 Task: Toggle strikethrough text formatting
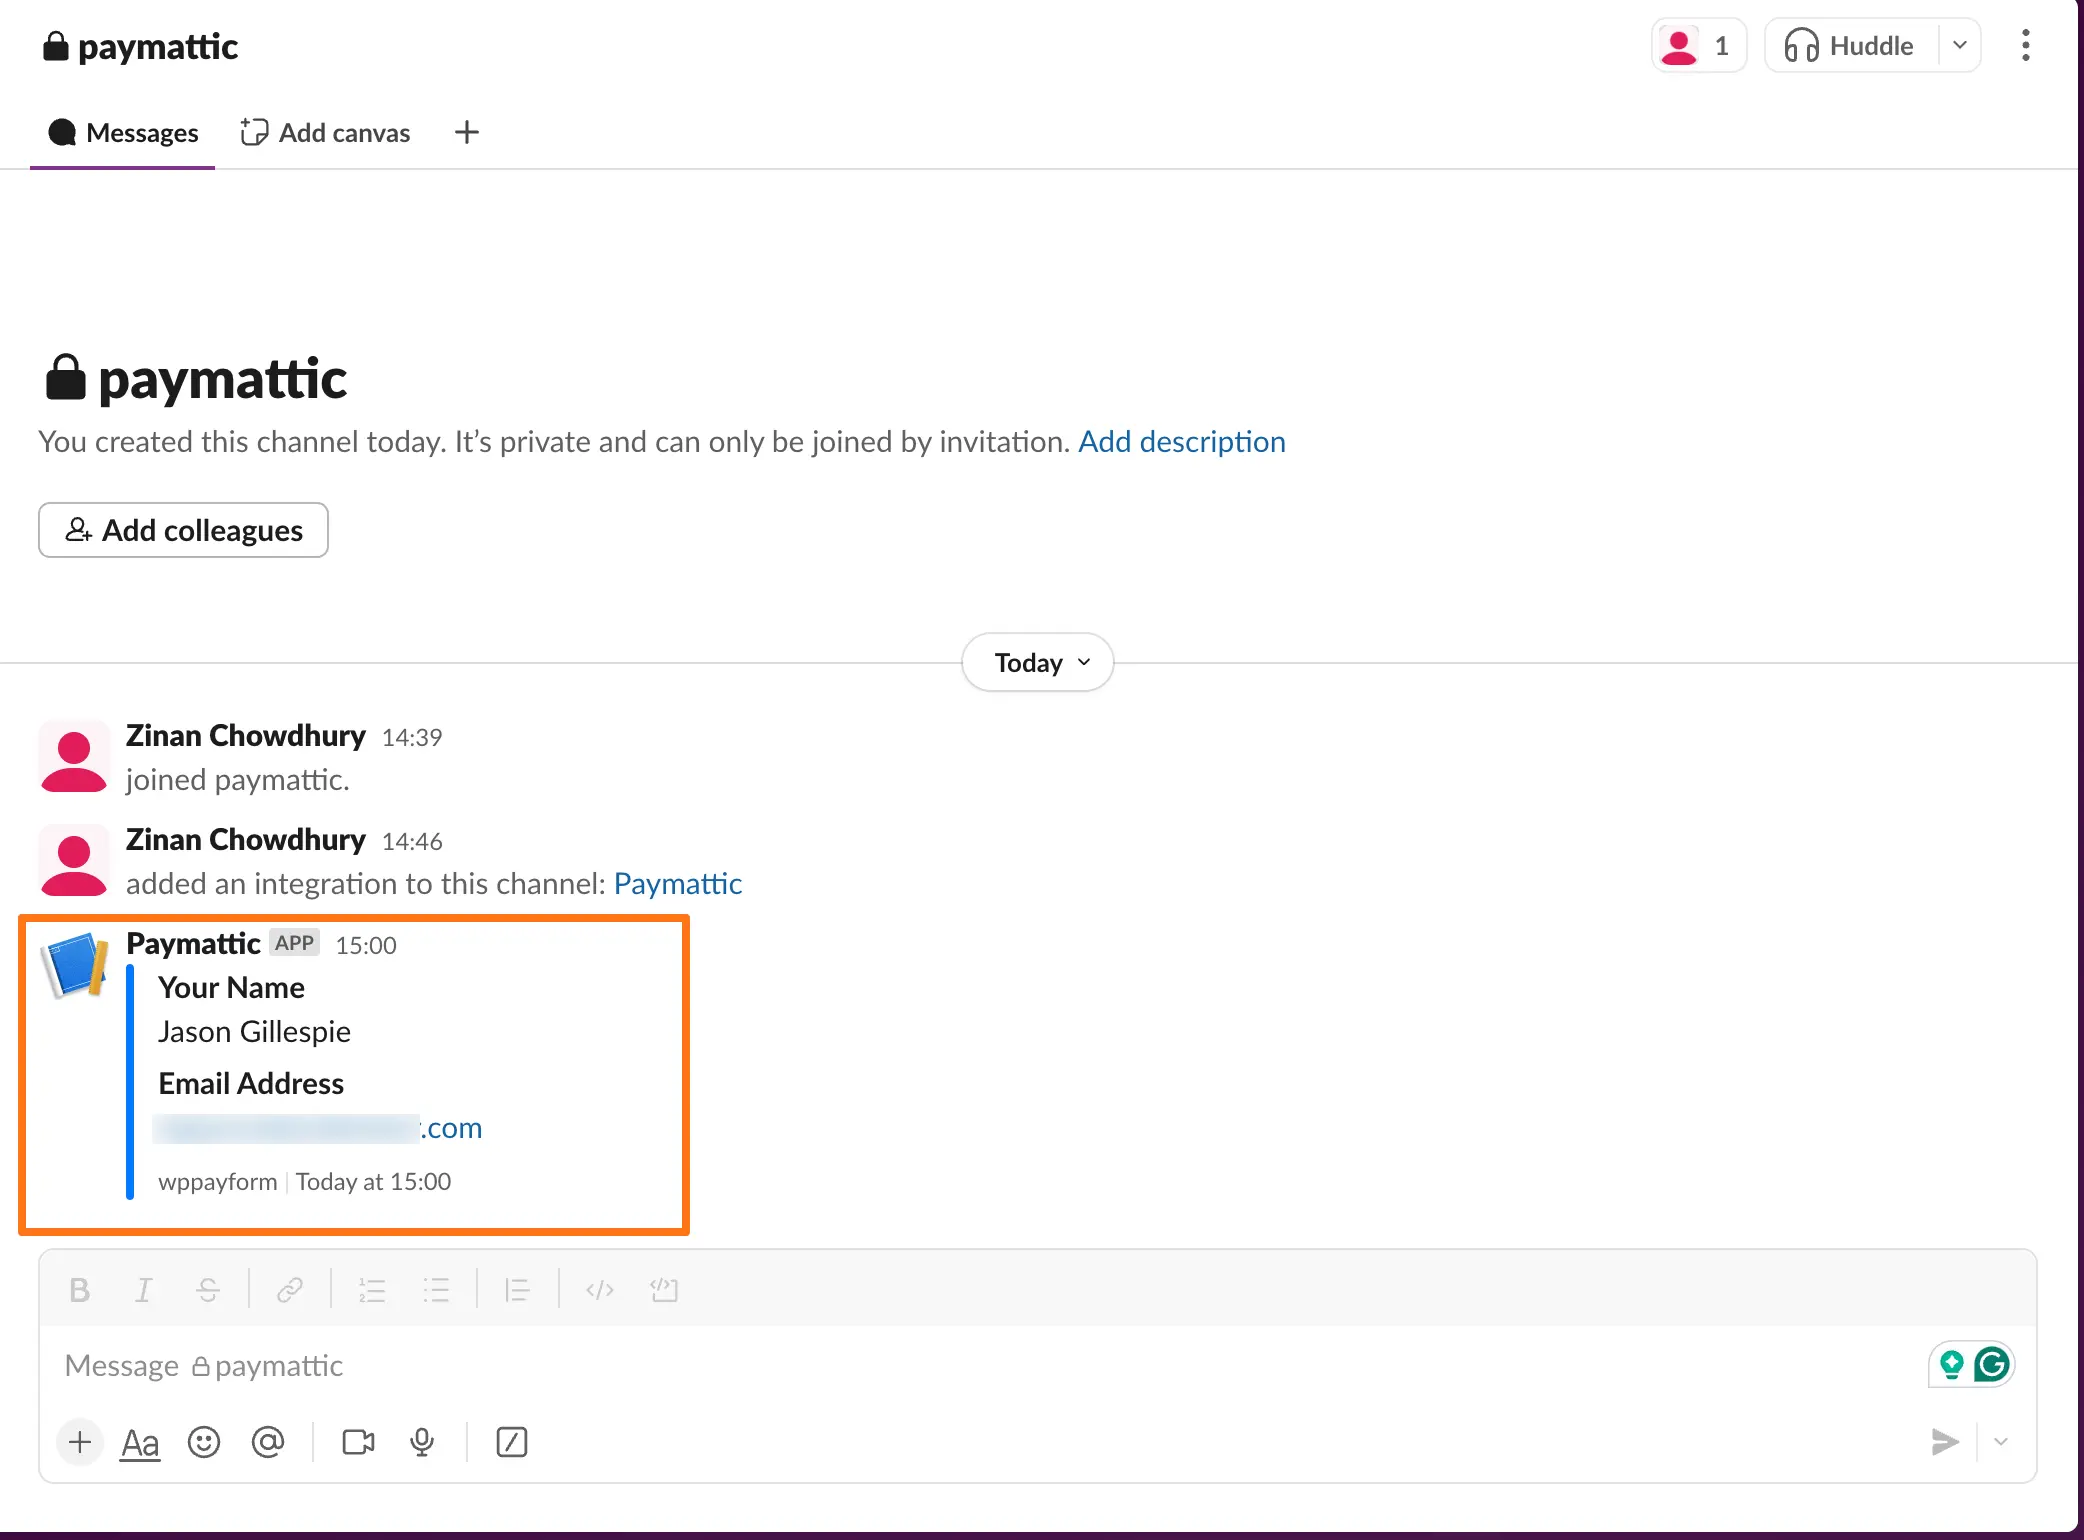(x=208, y=1290)
